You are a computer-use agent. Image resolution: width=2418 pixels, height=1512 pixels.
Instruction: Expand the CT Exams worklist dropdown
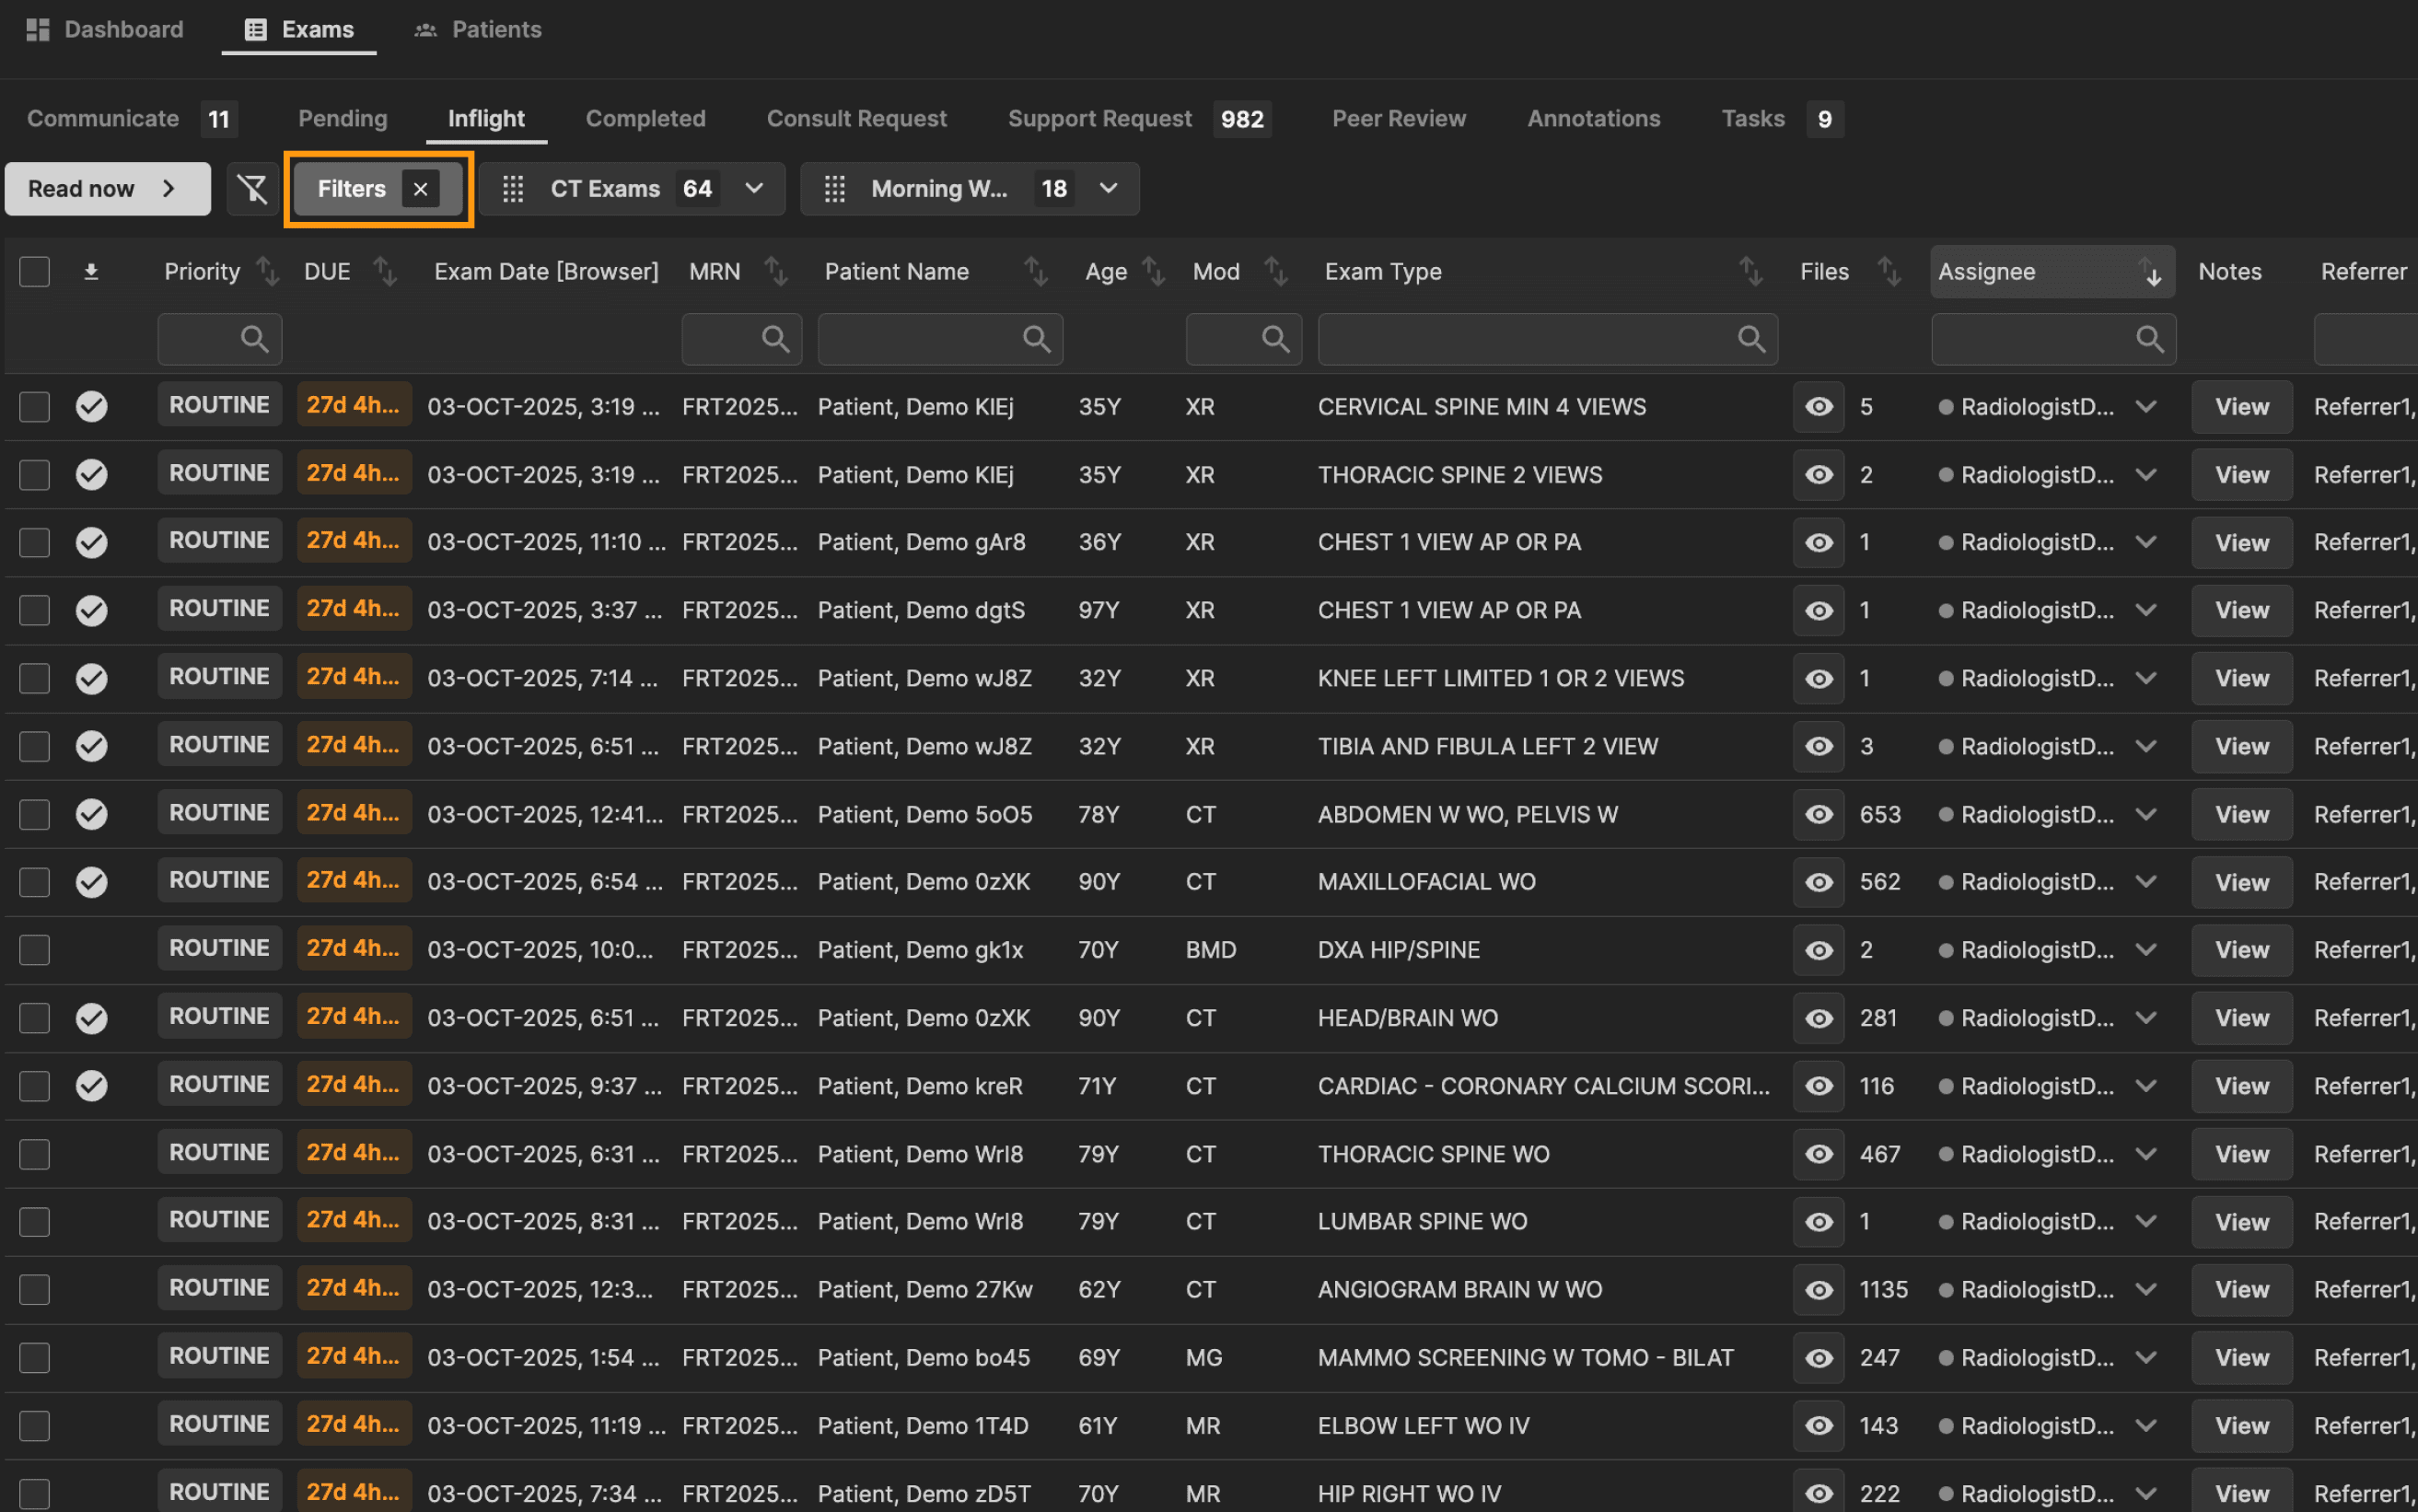[755, 189]
